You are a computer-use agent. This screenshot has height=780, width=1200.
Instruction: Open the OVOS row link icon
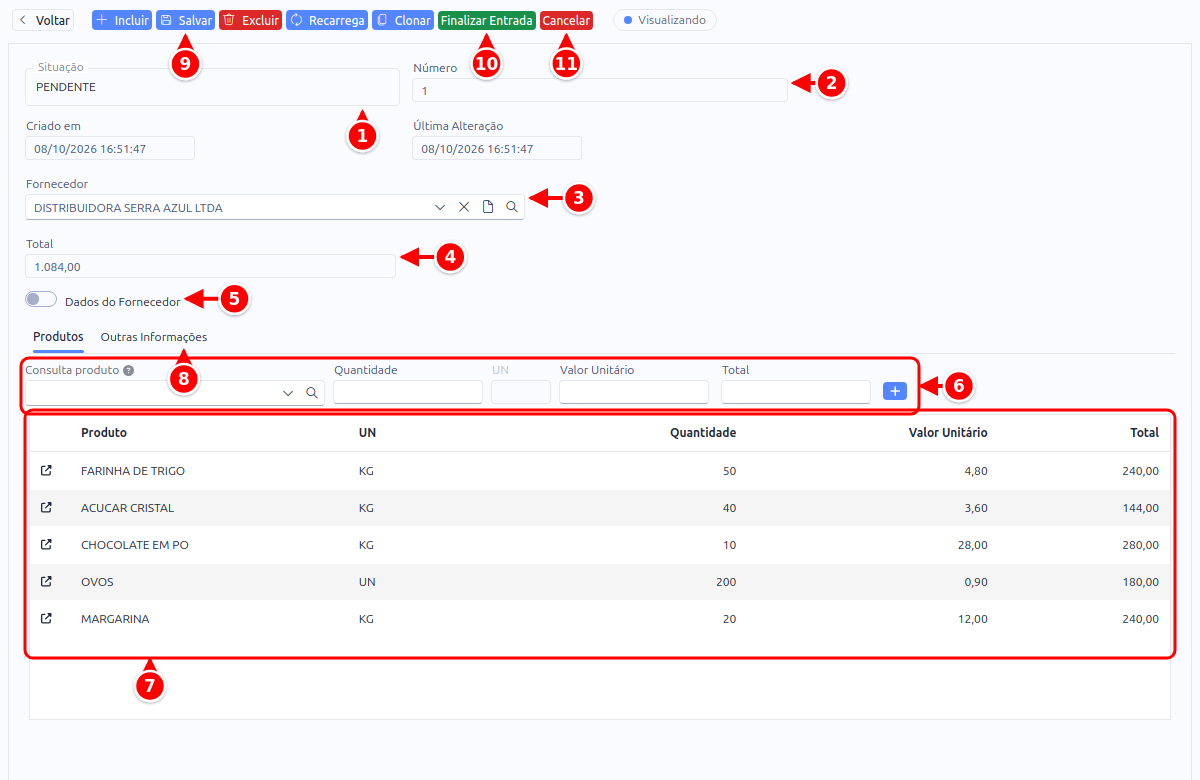click(46, 581)
